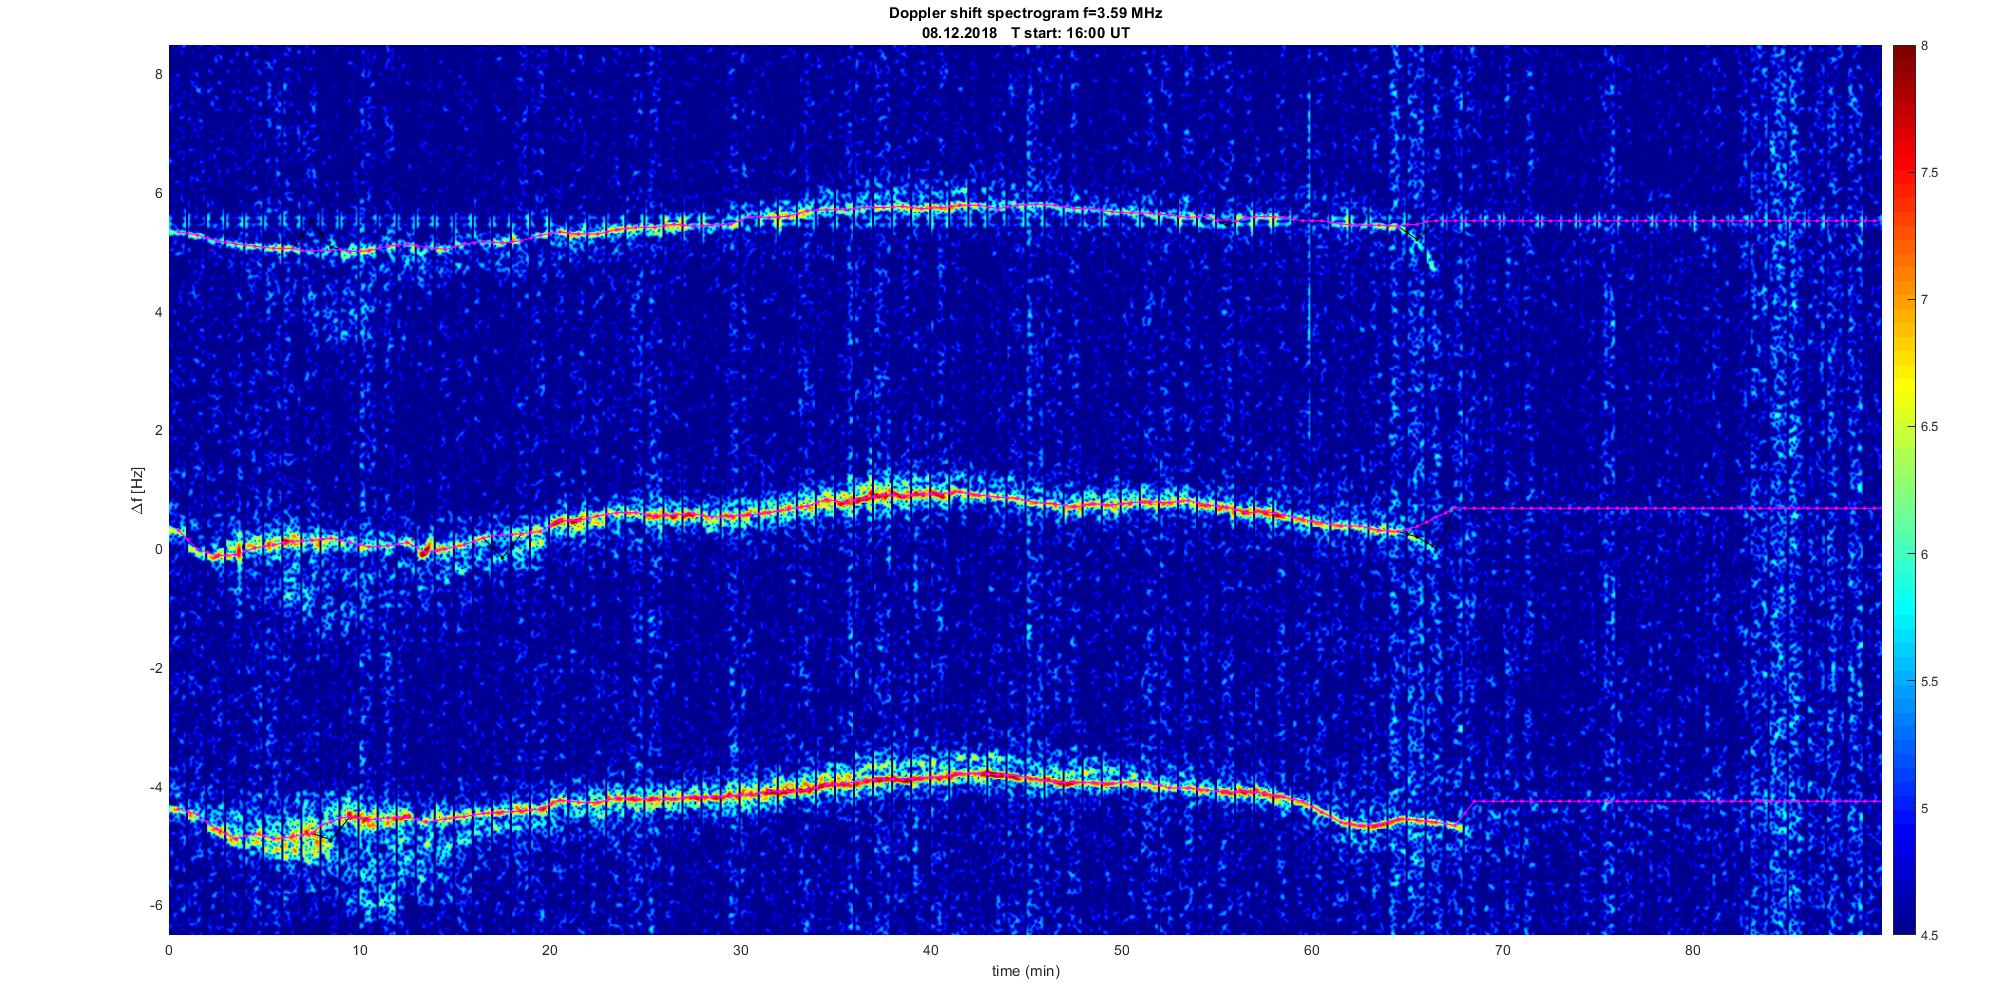This screenshot has height=1003, width=2000.
Task: Click the date line '08.12.2018 T start: 16:00 UT'
Action: 1025,33
